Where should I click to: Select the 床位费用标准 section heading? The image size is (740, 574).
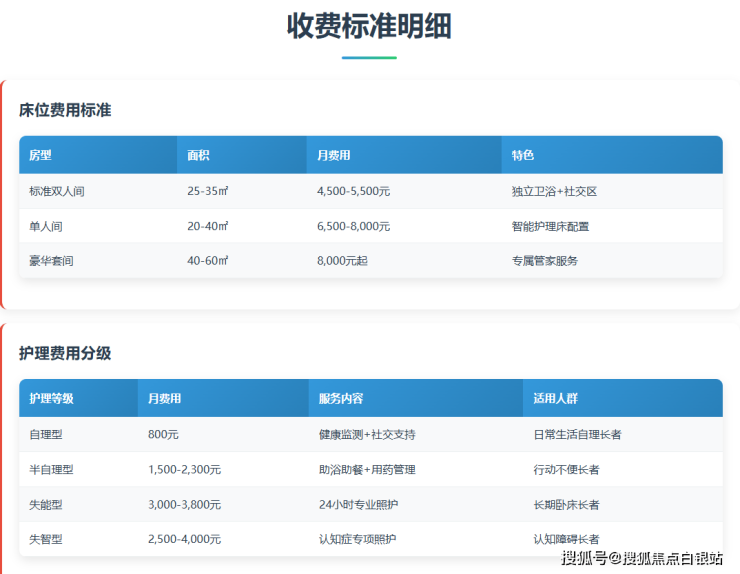pyautogui.click(x=65, y=110)
